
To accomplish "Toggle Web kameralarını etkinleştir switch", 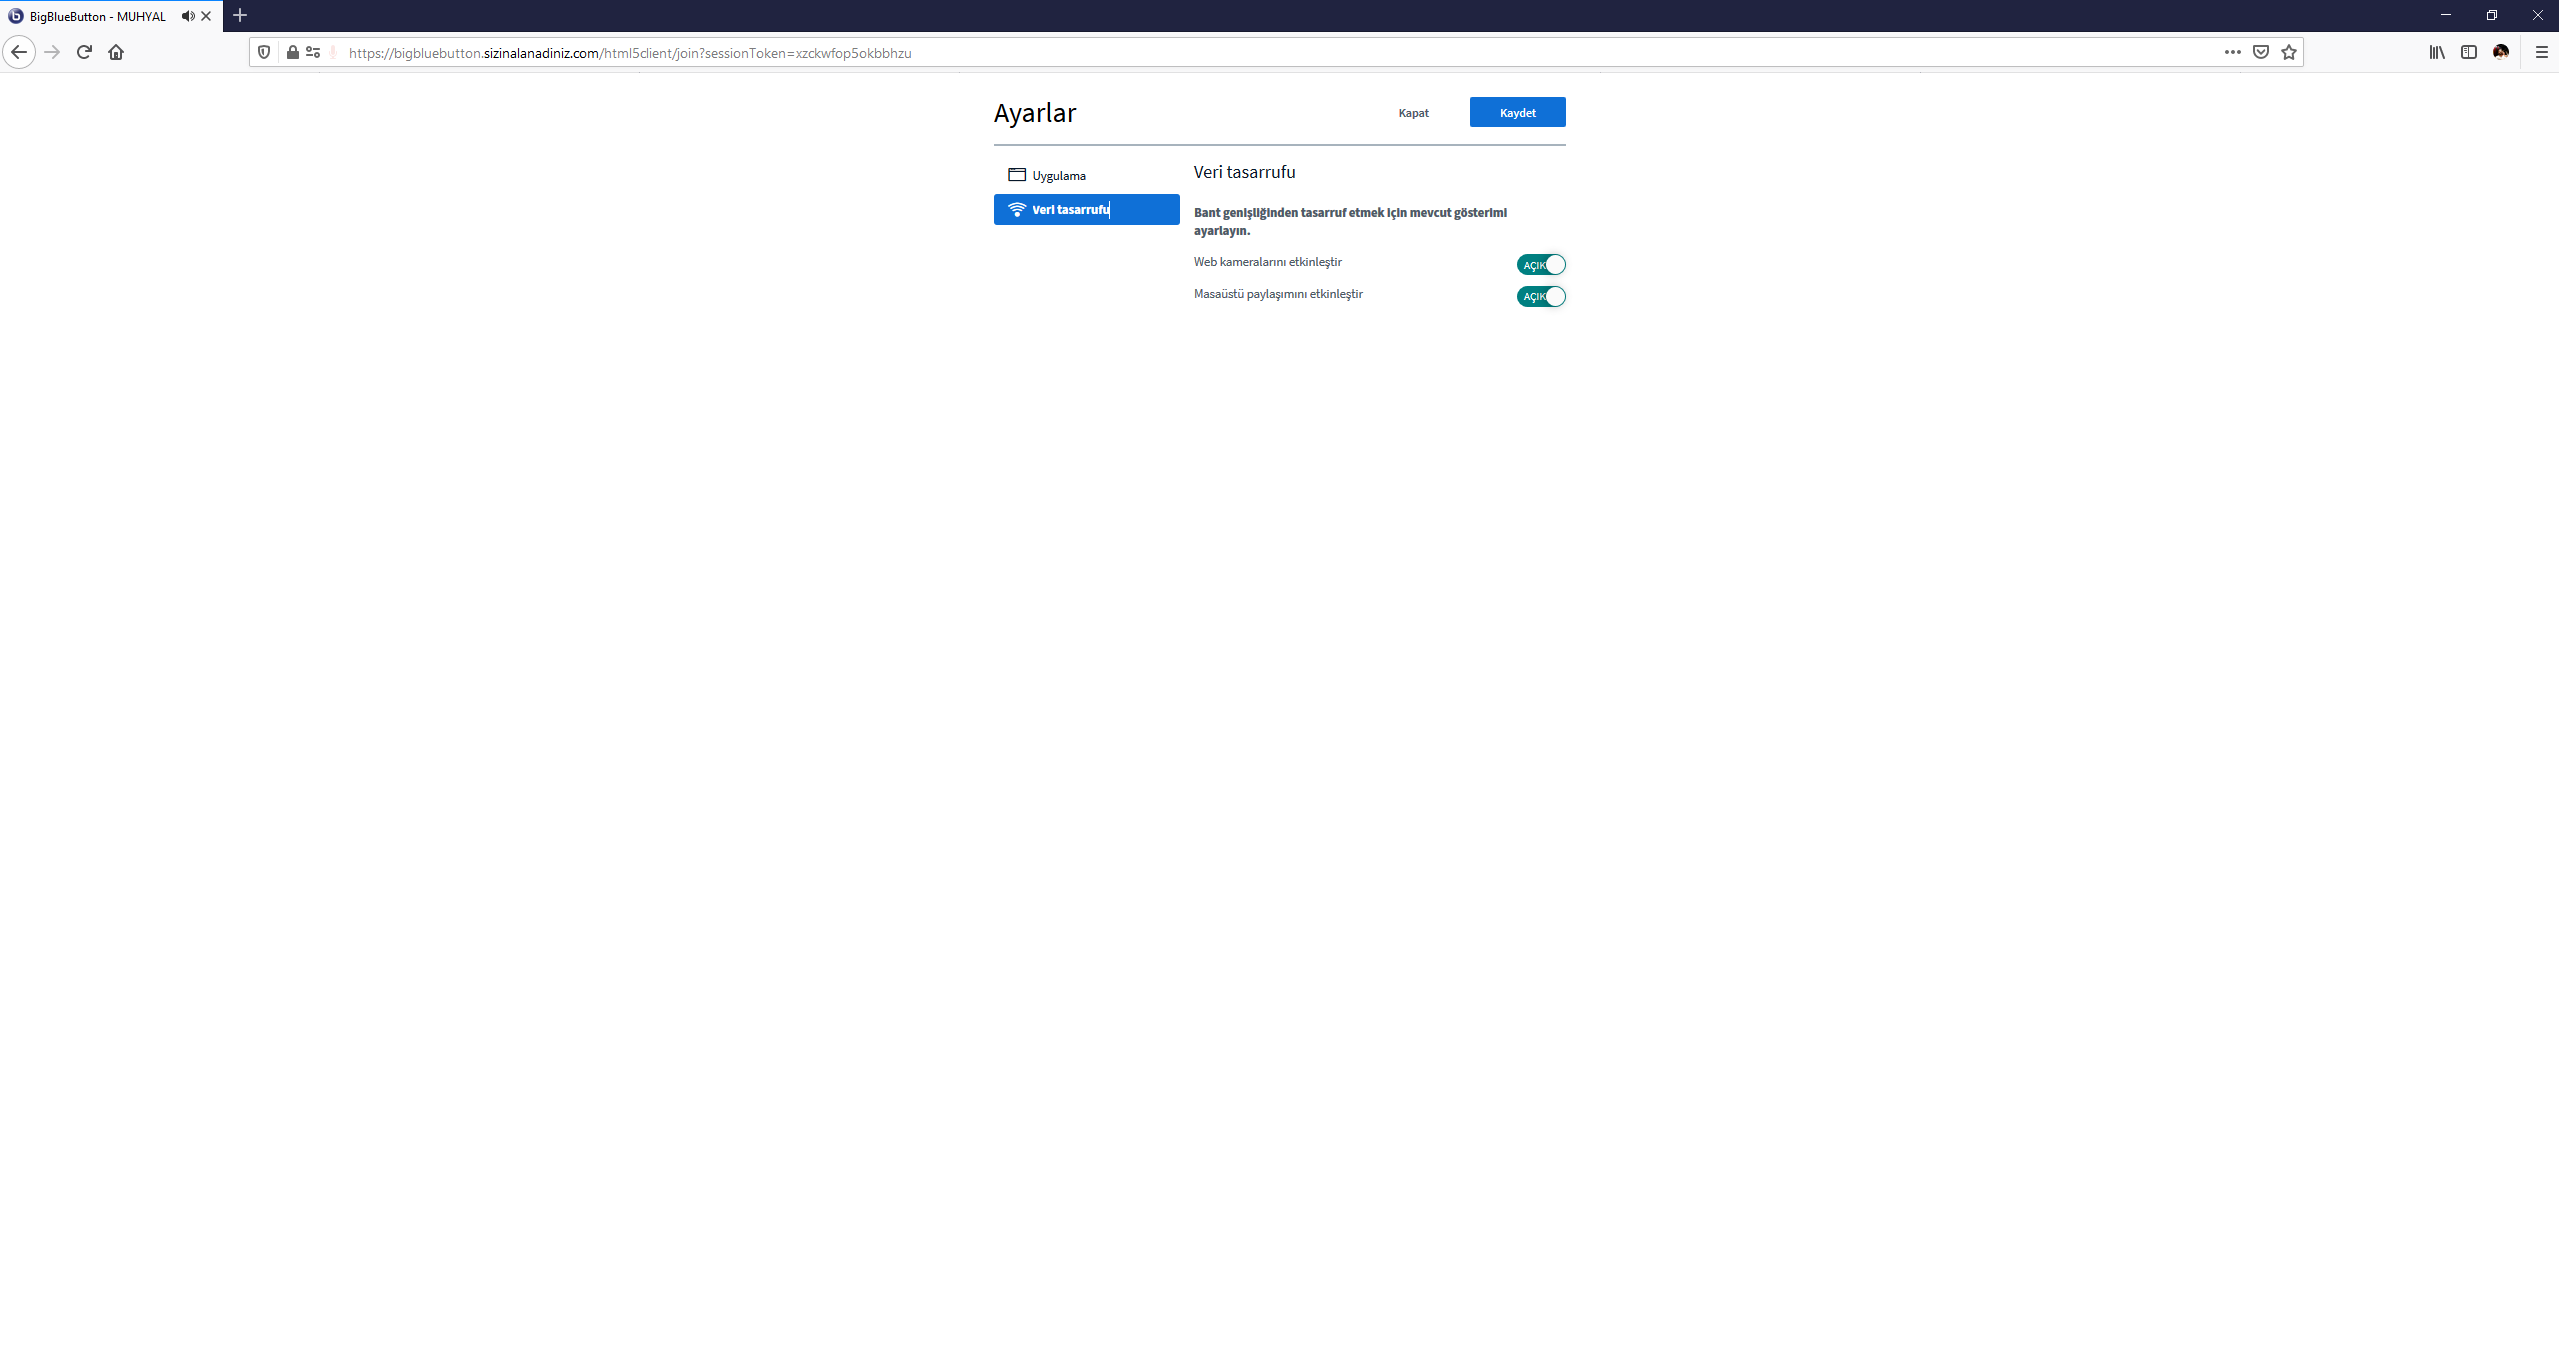I will (1541, 265).
